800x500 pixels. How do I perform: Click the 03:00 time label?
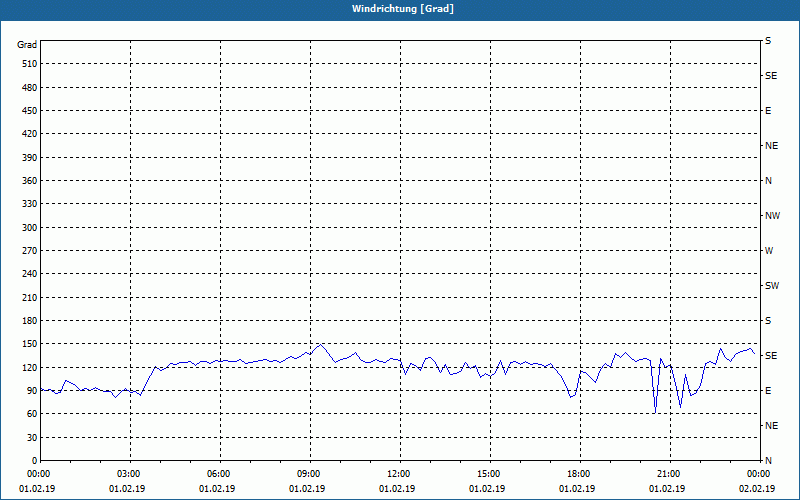tap(131, 474)
